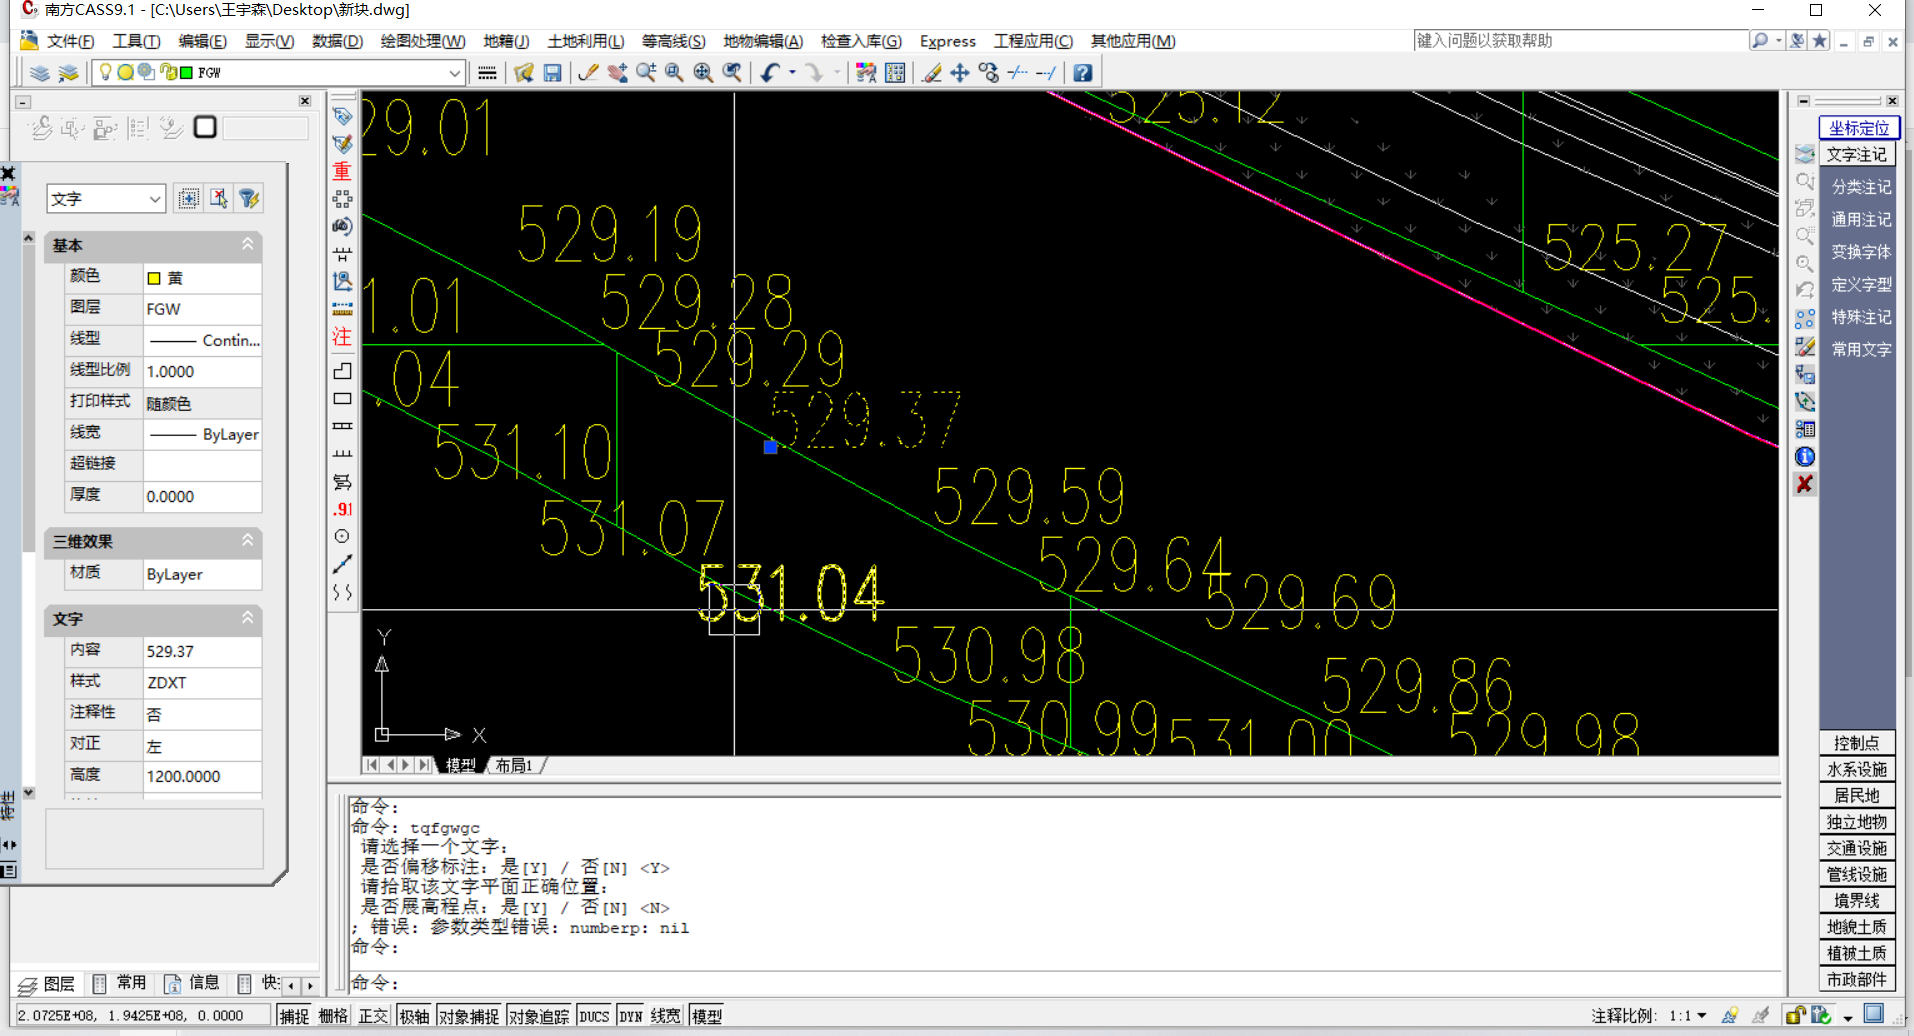The width and height of the screenshot is (1914, 1036).
Task: Toggle 线宽 lineweight display
Action: pos(666,1016)
